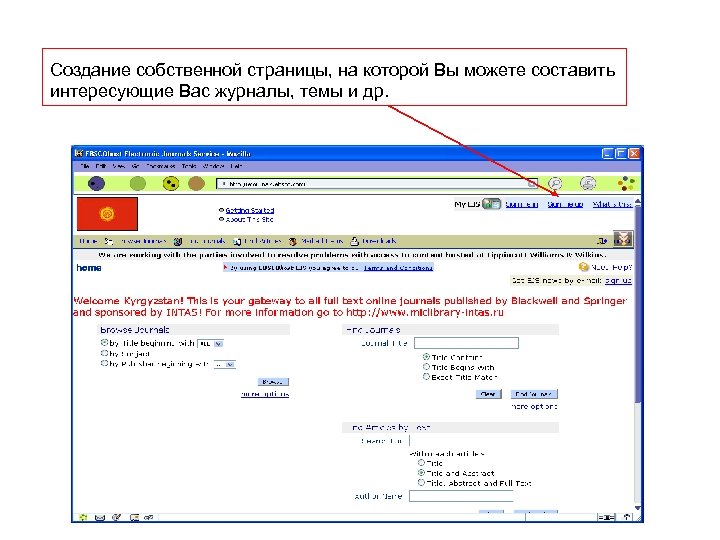The image size is (720, 540).
Task: Click the online/offline status bar icon
Action: point(606,518)
